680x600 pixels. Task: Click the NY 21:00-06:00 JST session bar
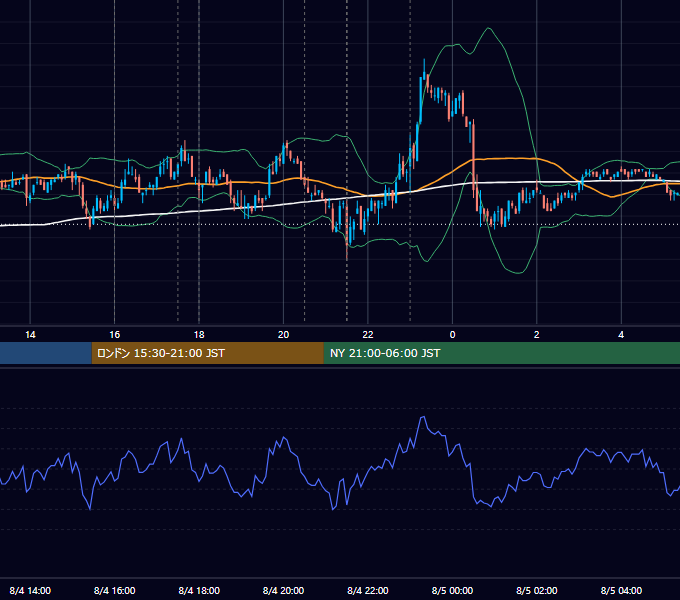click(502, 353)
